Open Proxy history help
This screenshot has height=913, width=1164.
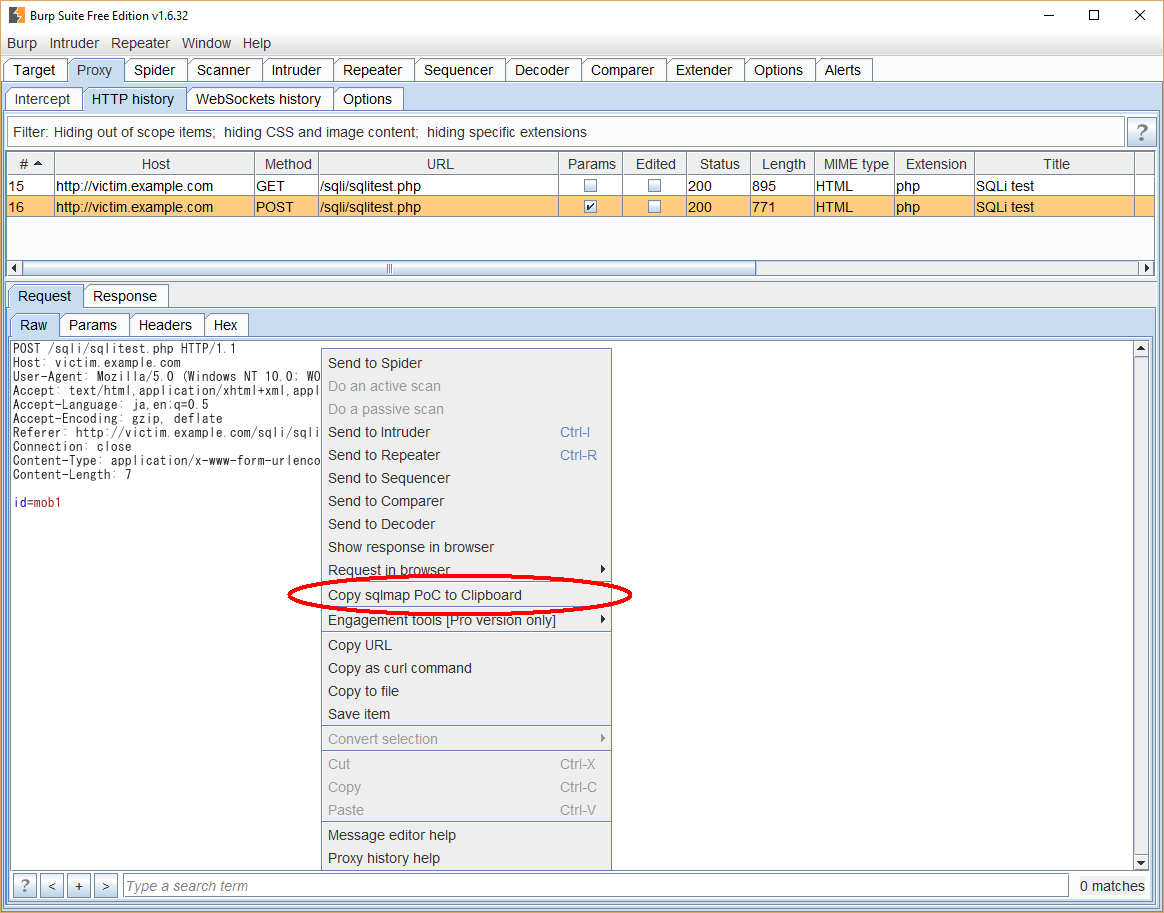466,858
